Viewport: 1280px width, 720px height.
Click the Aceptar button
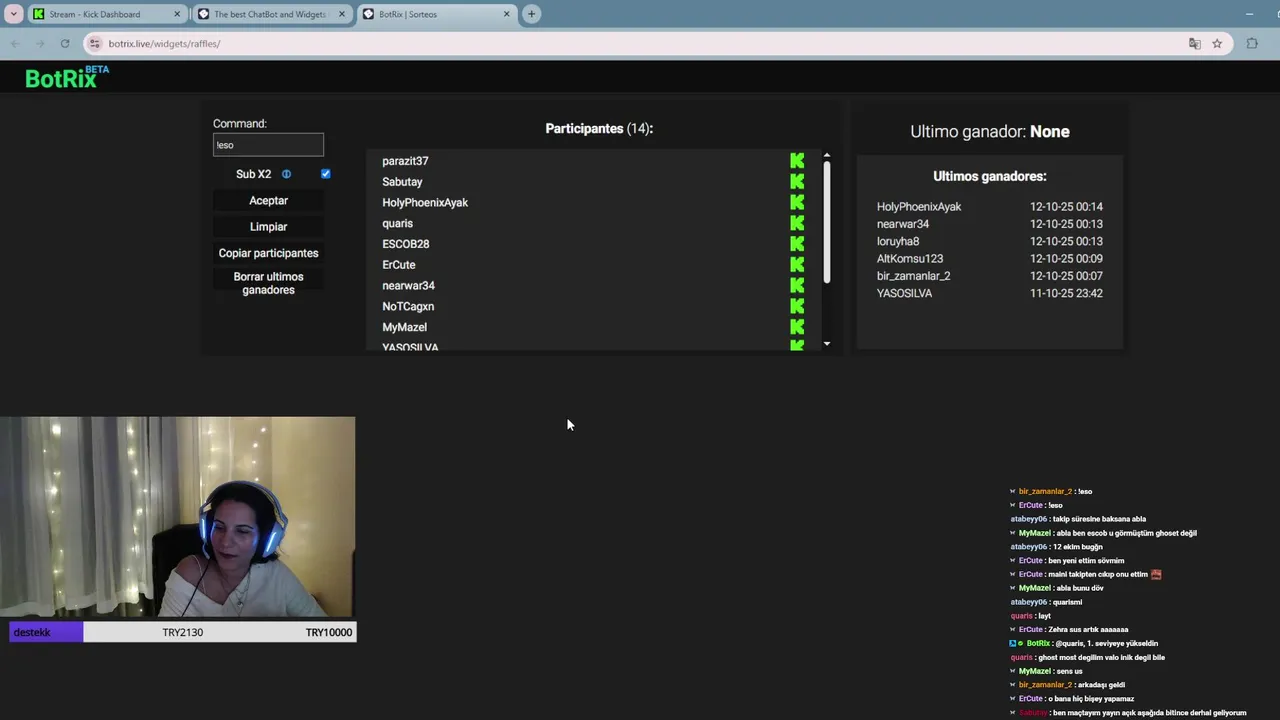(x=268, y=201)
